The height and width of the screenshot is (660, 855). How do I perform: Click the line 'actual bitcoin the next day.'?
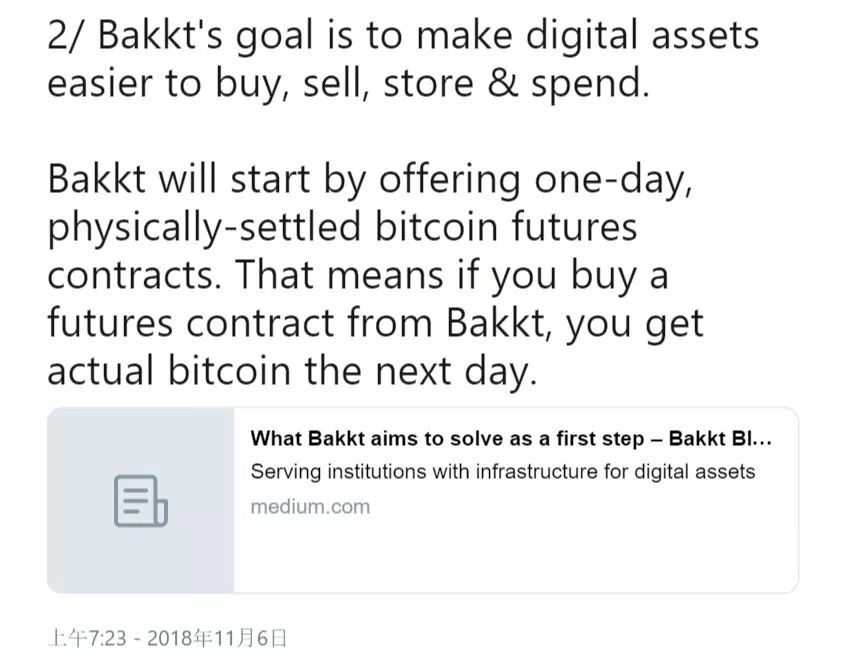[292, 371]
